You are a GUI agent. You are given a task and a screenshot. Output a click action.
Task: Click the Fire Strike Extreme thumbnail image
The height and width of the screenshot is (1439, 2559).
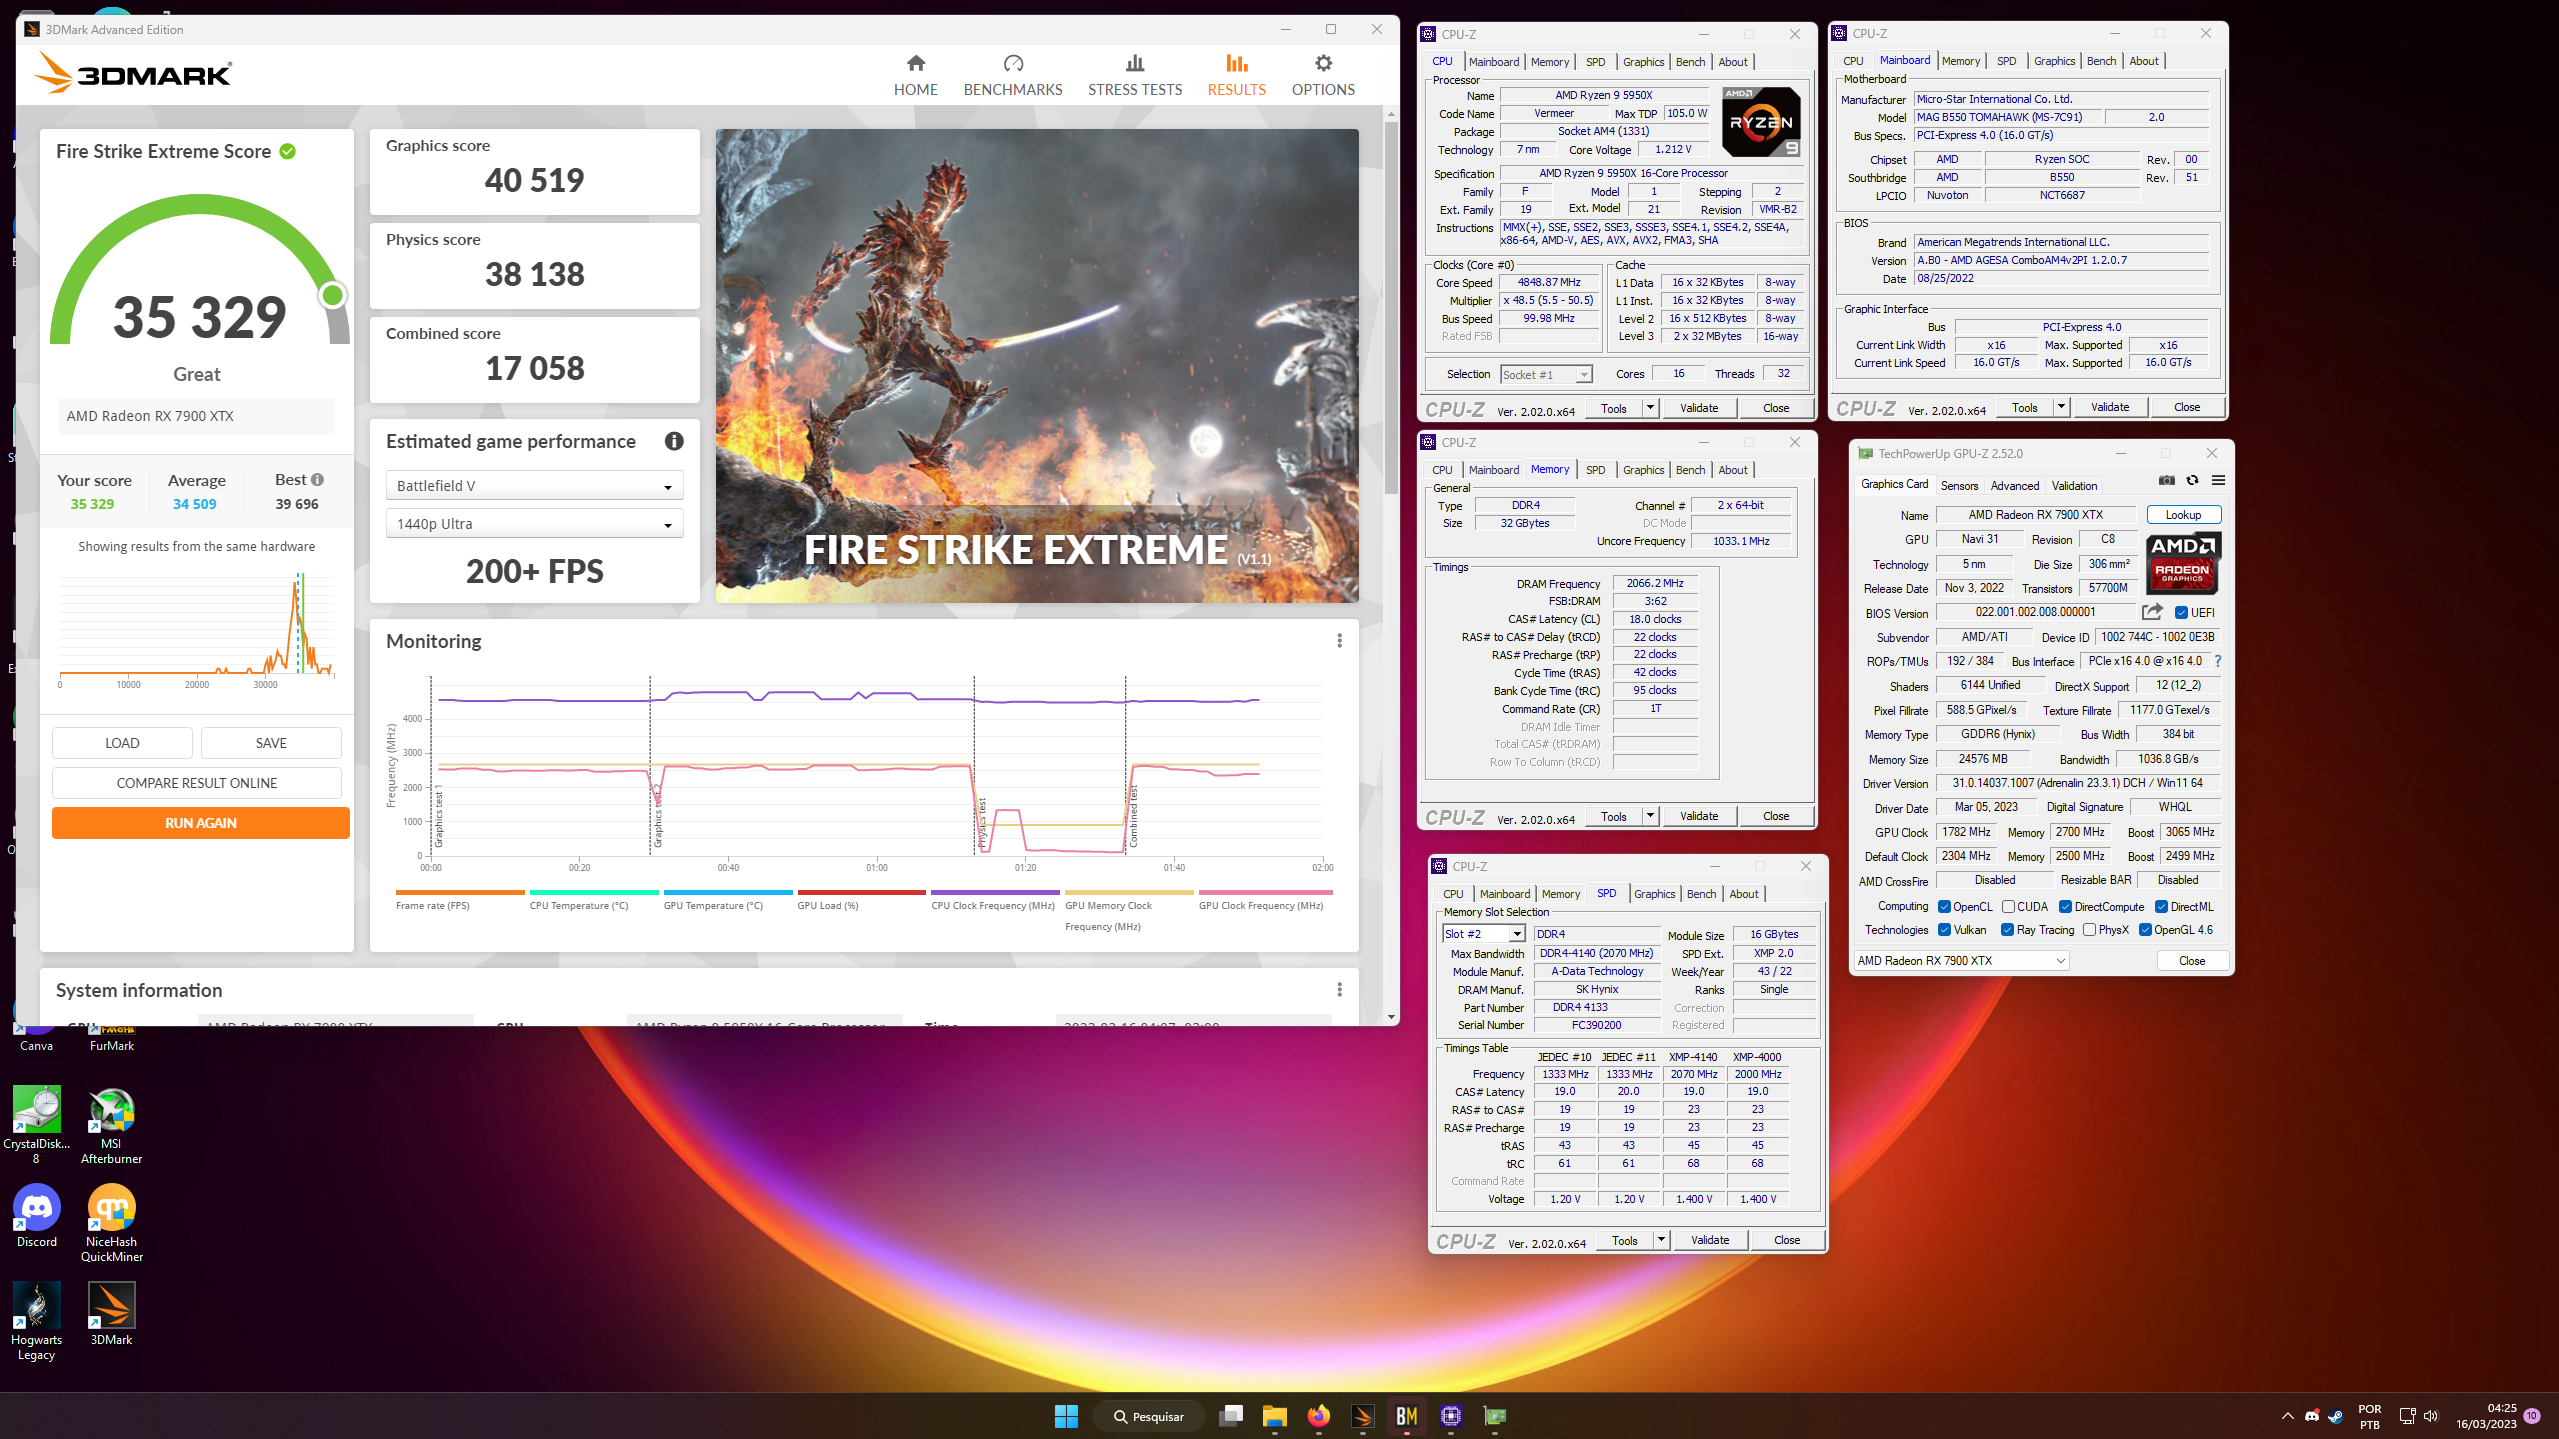coord(1037,366)
